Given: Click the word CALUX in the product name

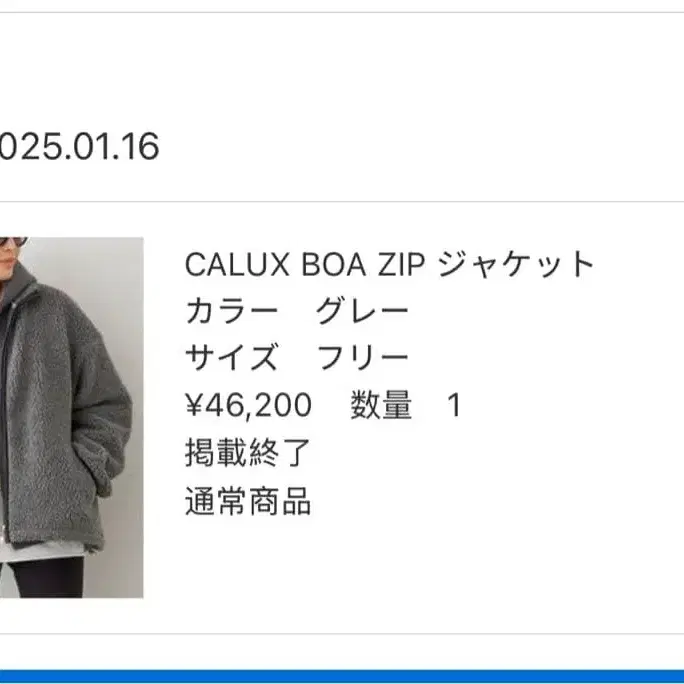Looking at the screenshot, I should point(237,265).
